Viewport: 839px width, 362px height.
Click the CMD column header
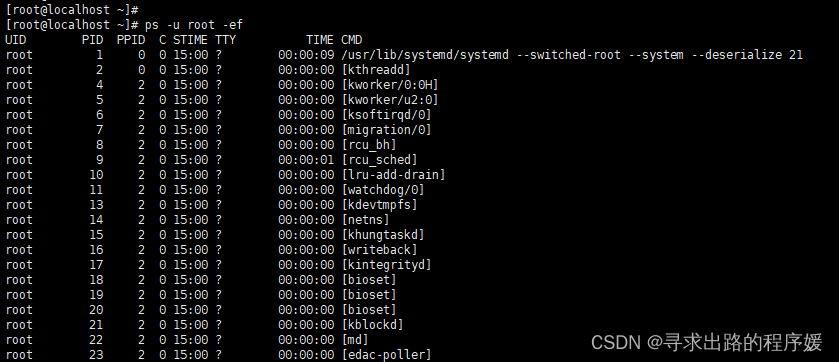[352, 40]
